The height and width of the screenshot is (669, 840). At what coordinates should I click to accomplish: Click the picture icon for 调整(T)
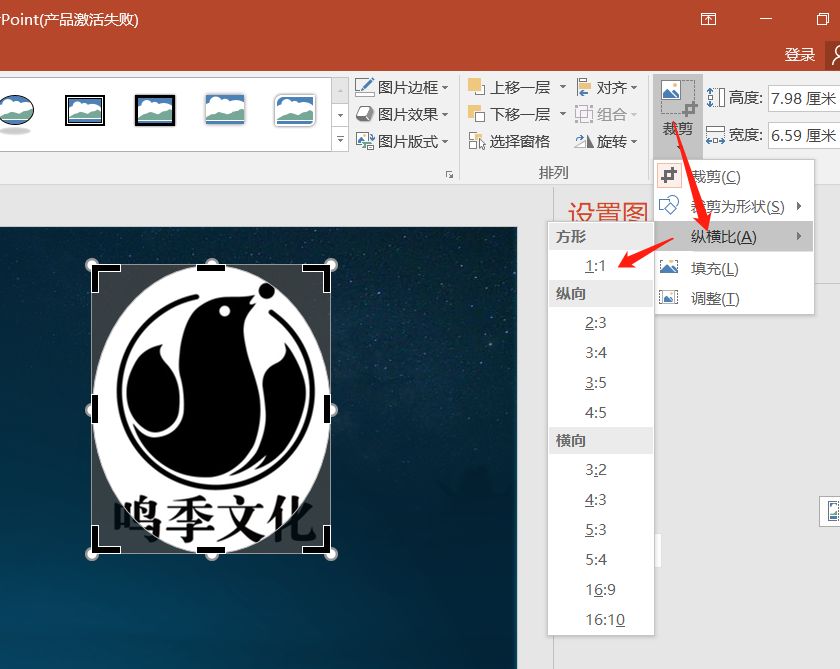pyautogui.click(x=669, y=297)
